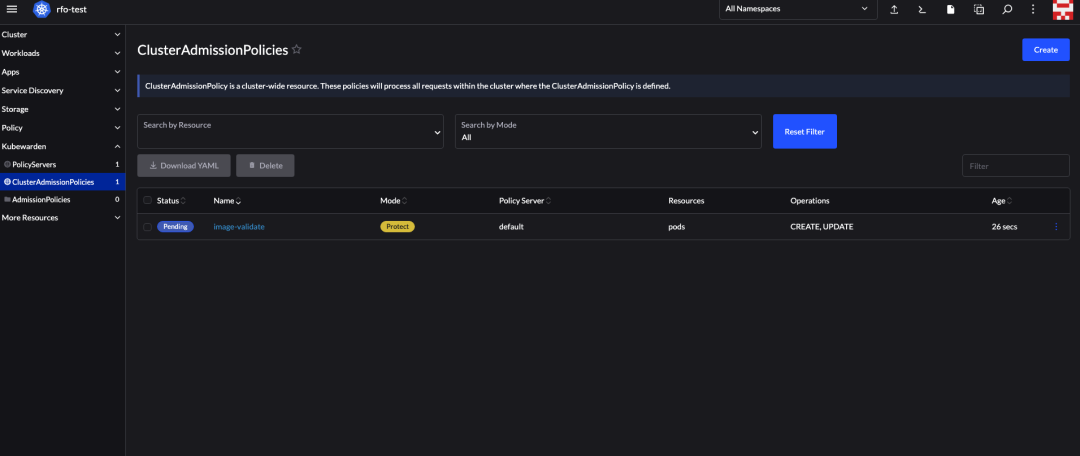Click the Import YAML upload icon
This screenshot has width=1080, height=456.
896,10
